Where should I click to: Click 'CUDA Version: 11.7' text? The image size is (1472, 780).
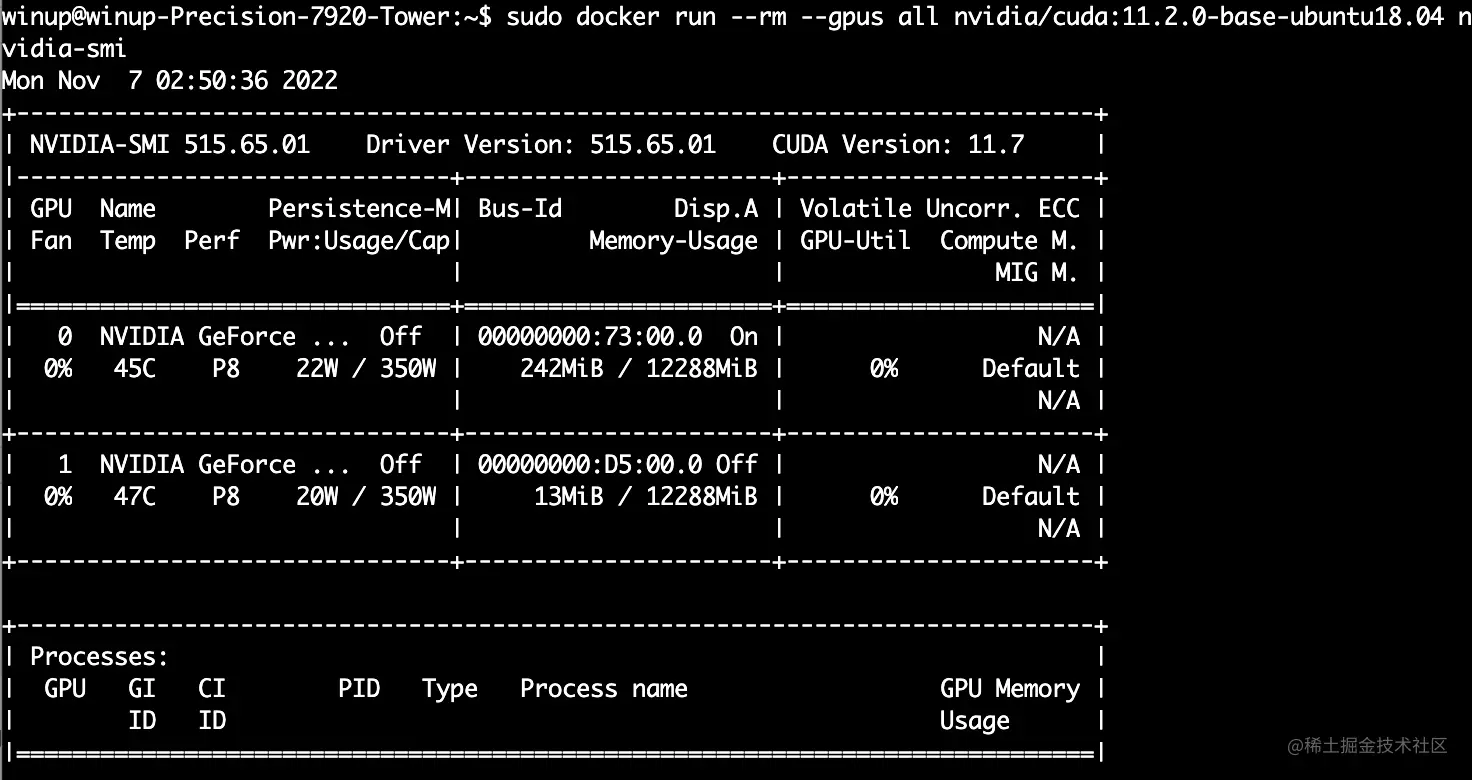point(898,144)
